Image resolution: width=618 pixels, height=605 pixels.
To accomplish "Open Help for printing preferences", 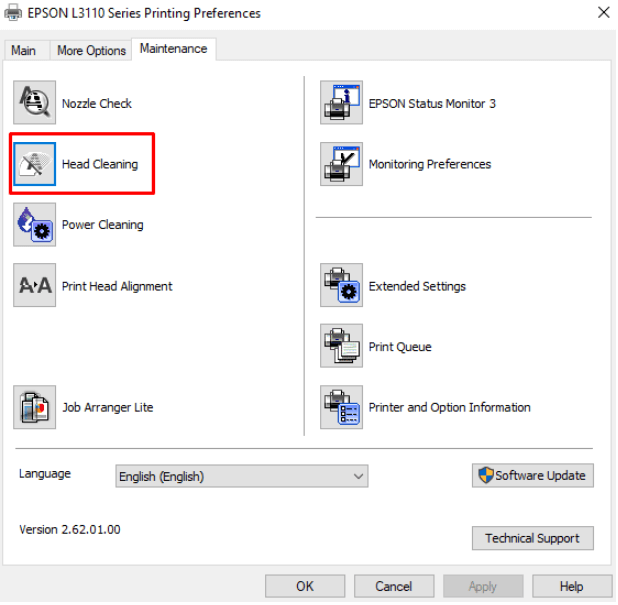I will click(x=571, y=586).
